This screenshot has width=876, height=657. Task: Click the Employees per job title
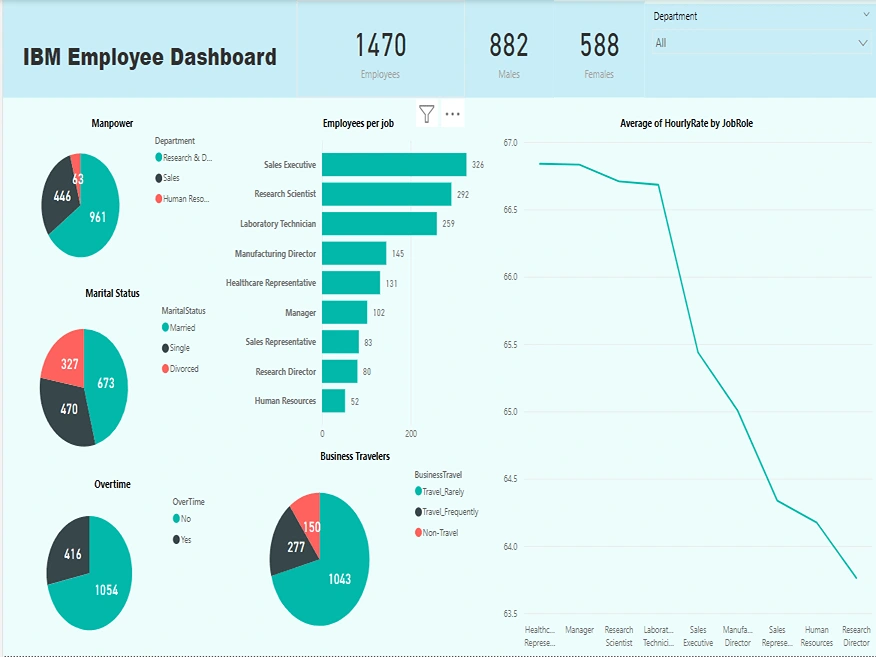click(358, 123)
